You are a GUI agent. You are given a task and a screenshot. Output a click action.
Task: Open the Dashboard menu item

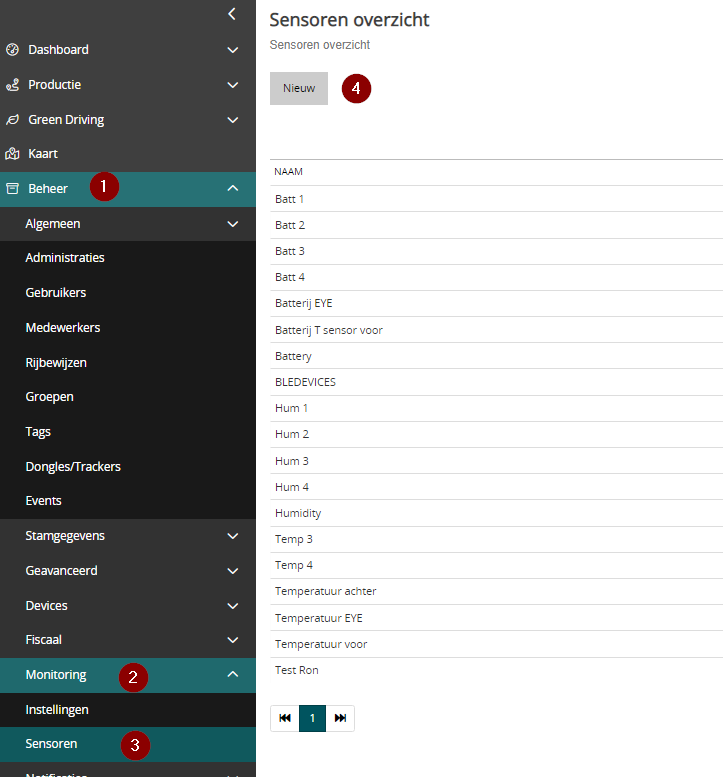tap(128, 50)
